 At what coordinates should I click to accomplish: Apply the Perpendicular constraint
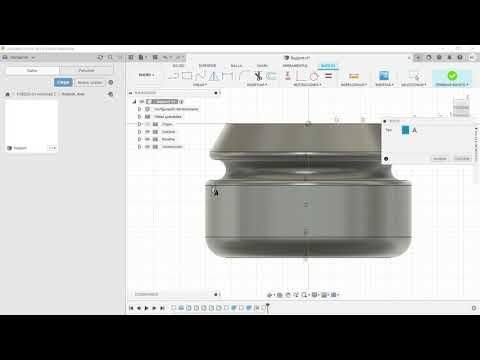pyautogui.click(x=301, y=76)
